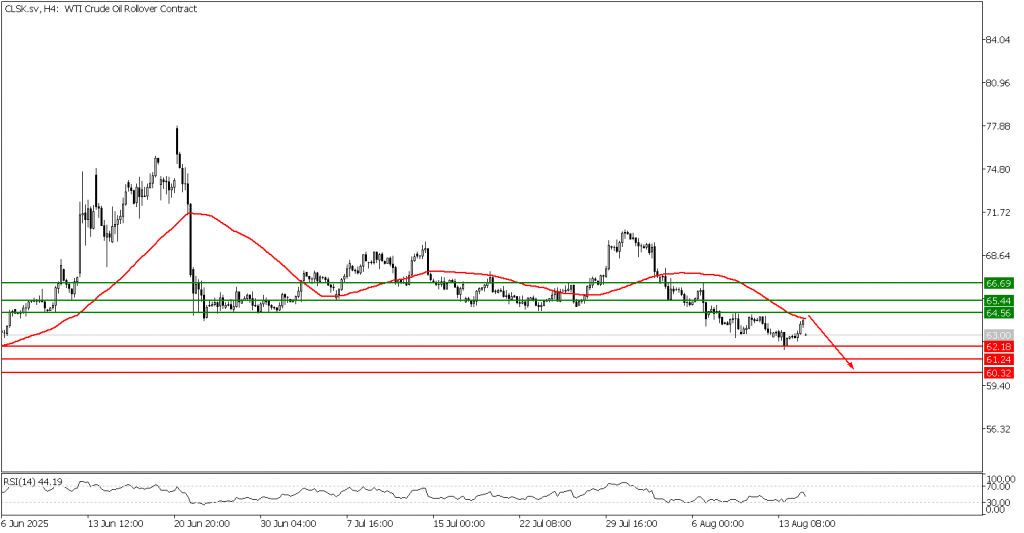Viewport: 1024px width, 533px height.
Task: Click the 29 Jul 16:00 time label
Action: click(x=632, y=524)
